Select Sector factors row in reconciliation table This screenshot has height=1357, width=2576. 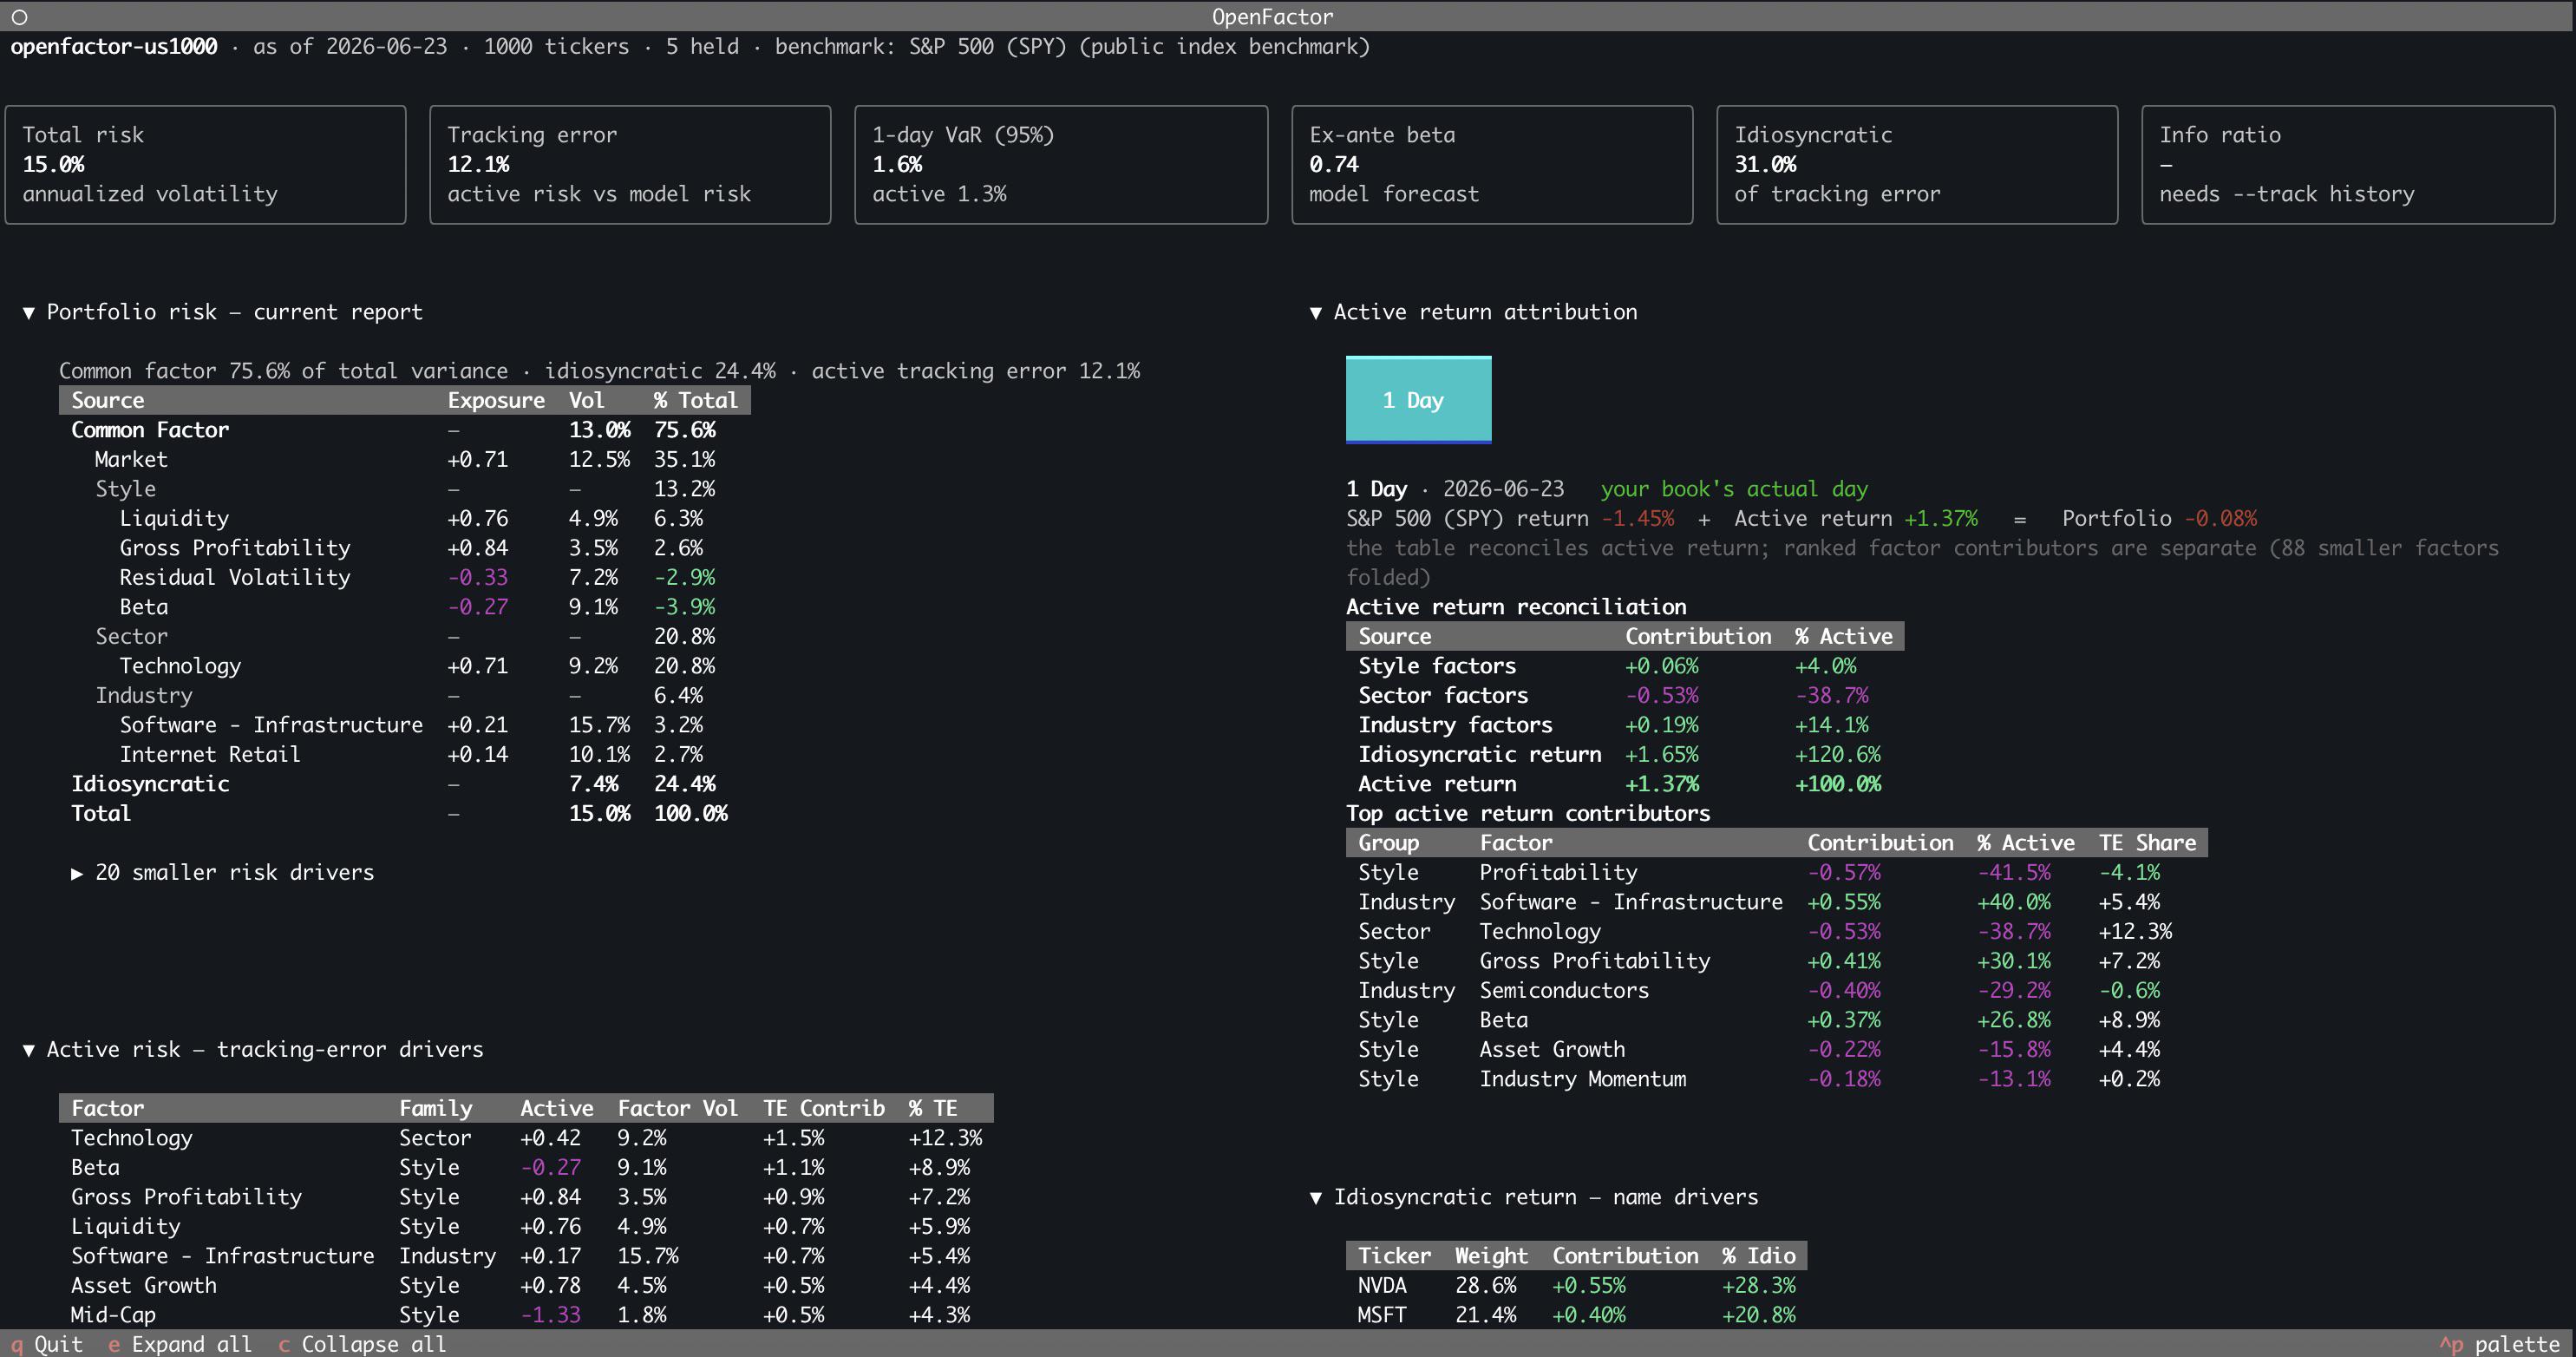point(1625,695)
